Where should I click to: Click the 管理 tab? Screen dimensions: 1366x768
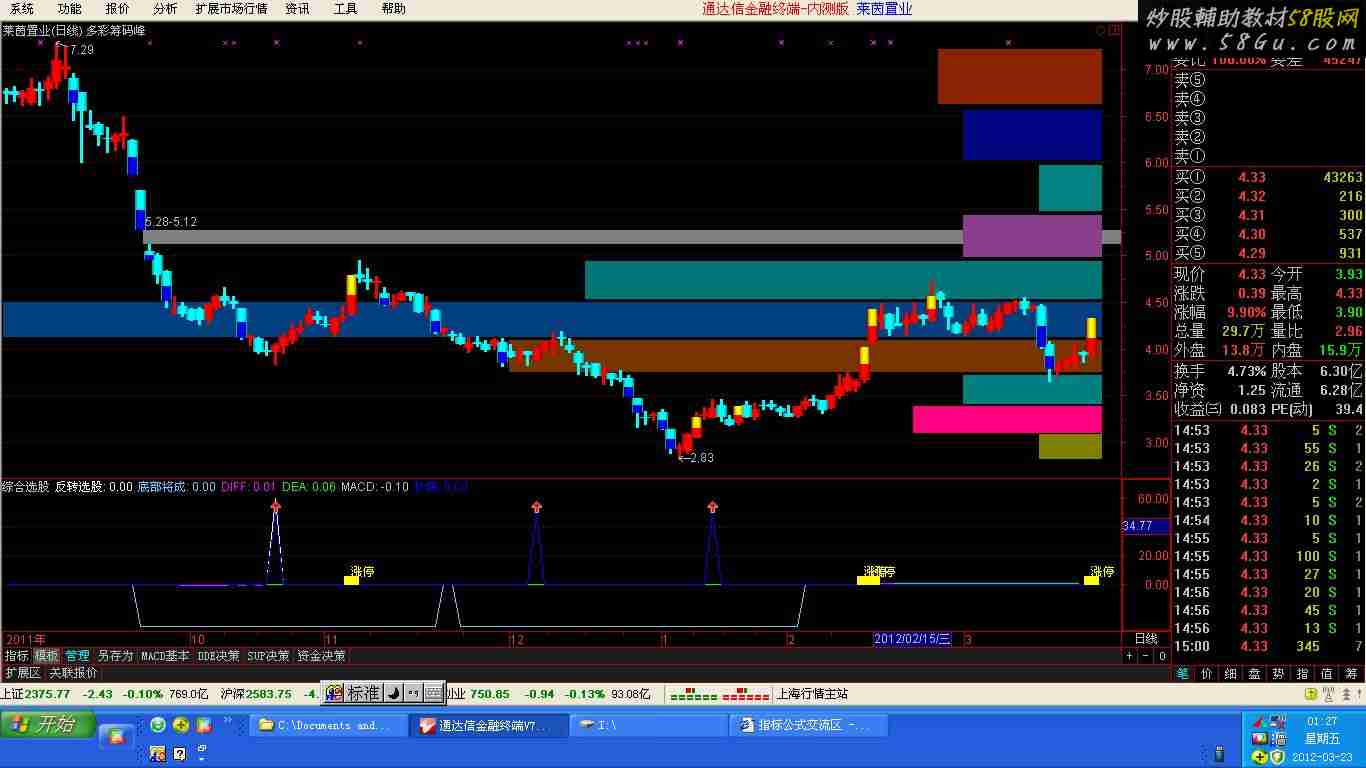click(x=77, y=656)
